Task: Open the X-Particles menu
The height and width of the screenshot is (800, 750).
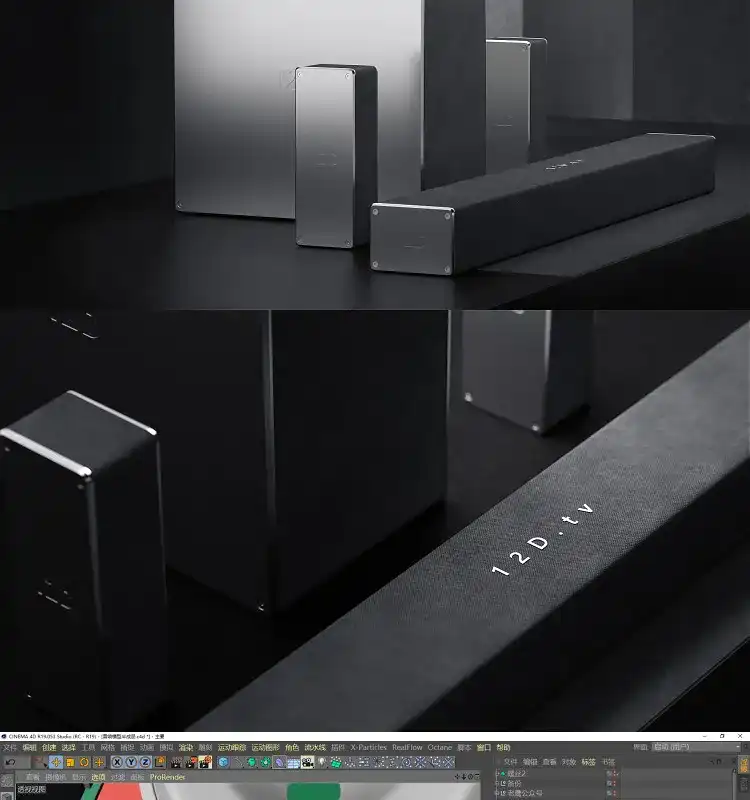Action: tap(368, 747)
